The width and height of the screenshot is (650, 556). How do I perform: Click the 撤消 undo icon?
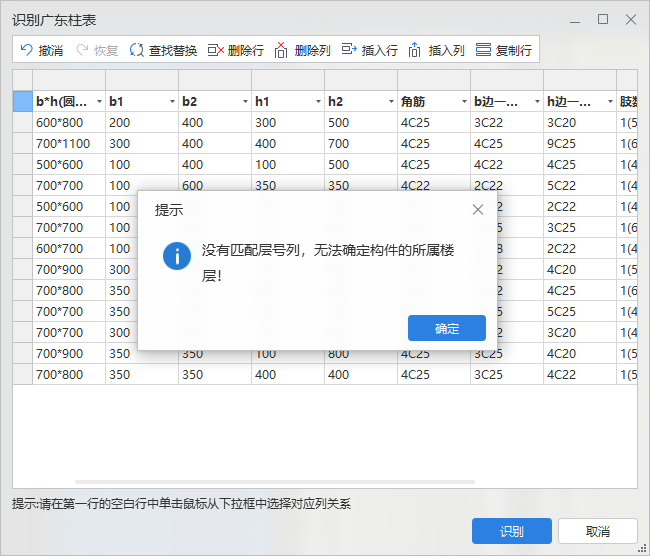[x=27, y=50]
